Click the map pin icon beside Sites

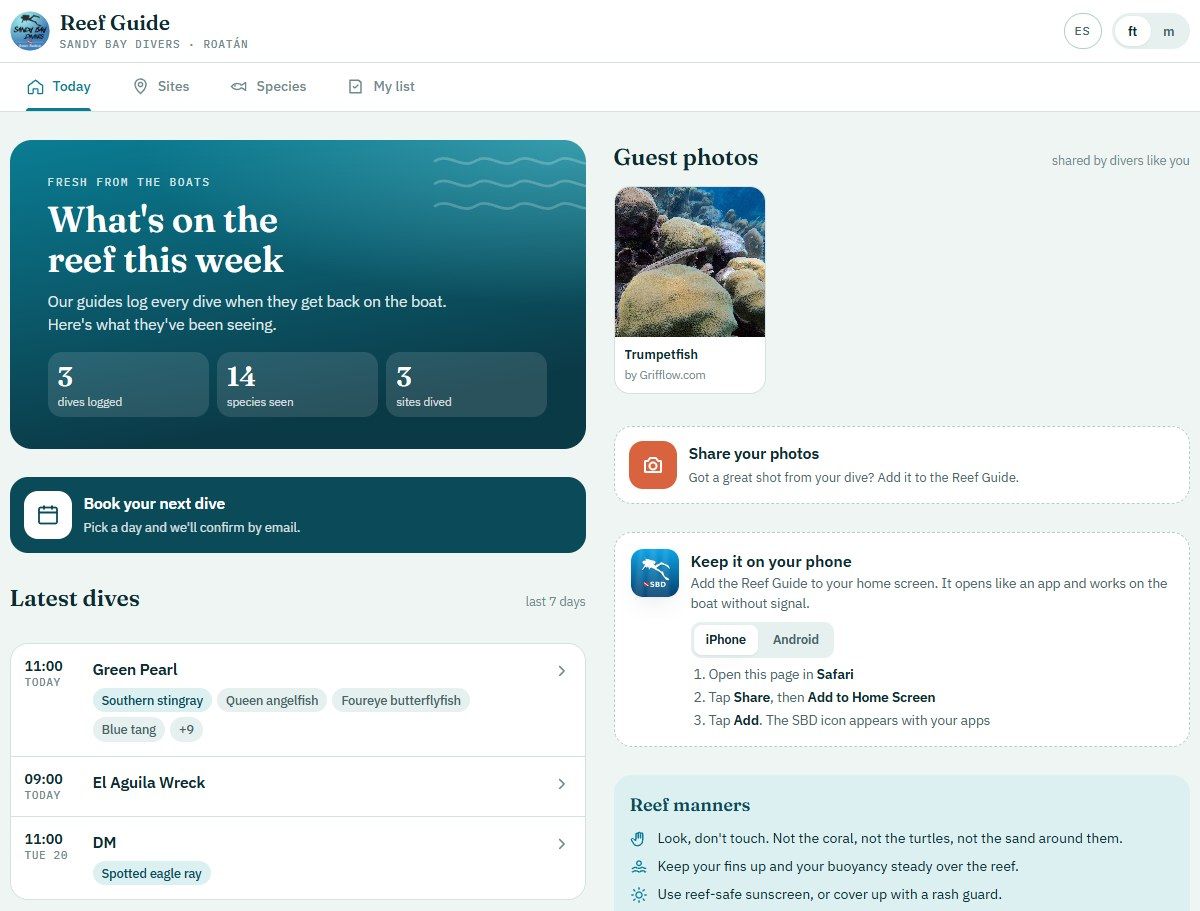(x=141, y=87)
